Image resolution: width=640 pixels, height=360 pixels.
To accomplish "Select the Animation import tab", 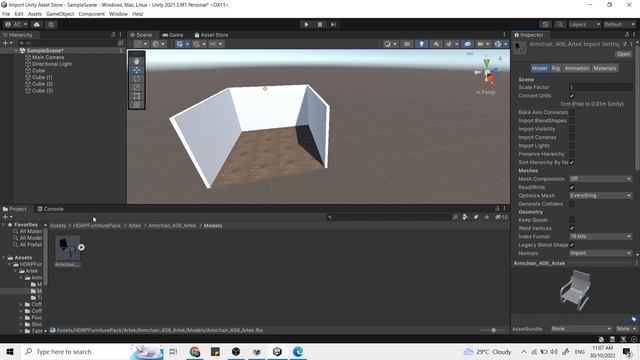I will (577, 68).
